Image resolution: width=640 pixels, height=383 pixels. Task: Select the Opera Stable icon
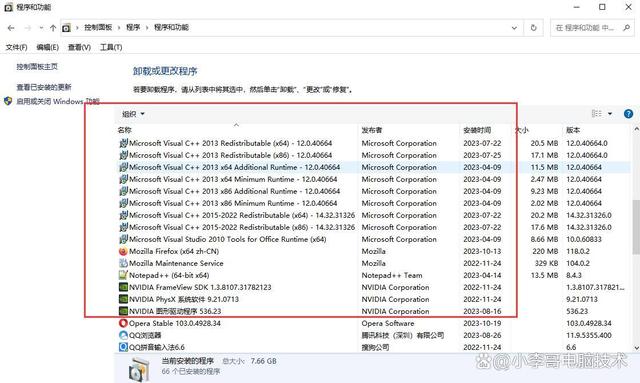123,323
